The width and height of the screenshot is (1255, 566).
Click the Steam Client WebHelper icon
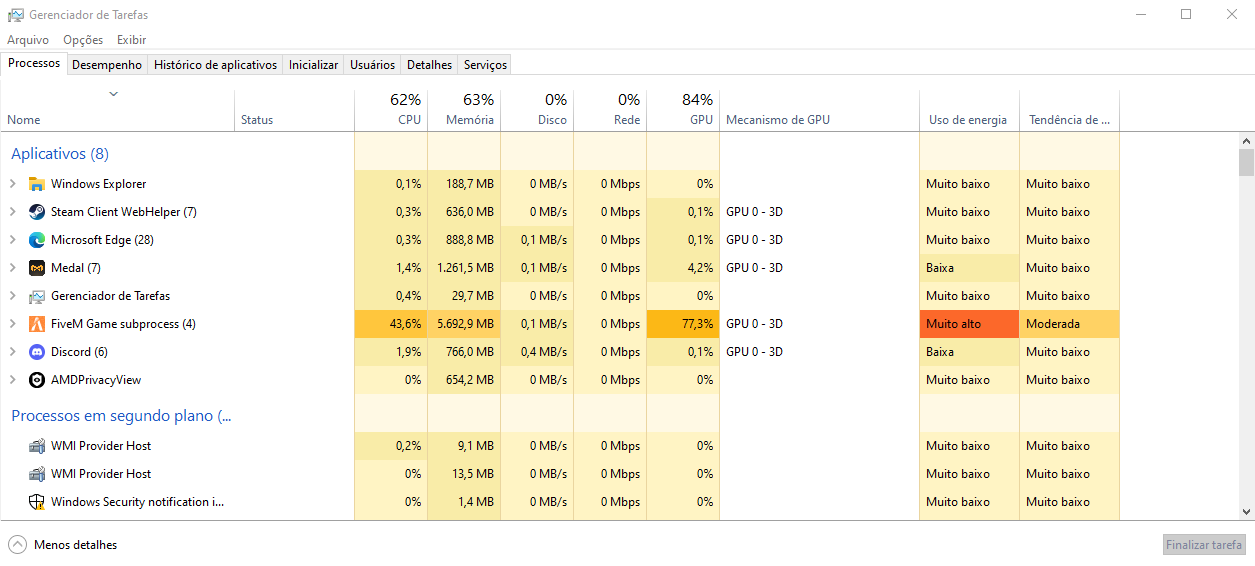tap(37, 212)
